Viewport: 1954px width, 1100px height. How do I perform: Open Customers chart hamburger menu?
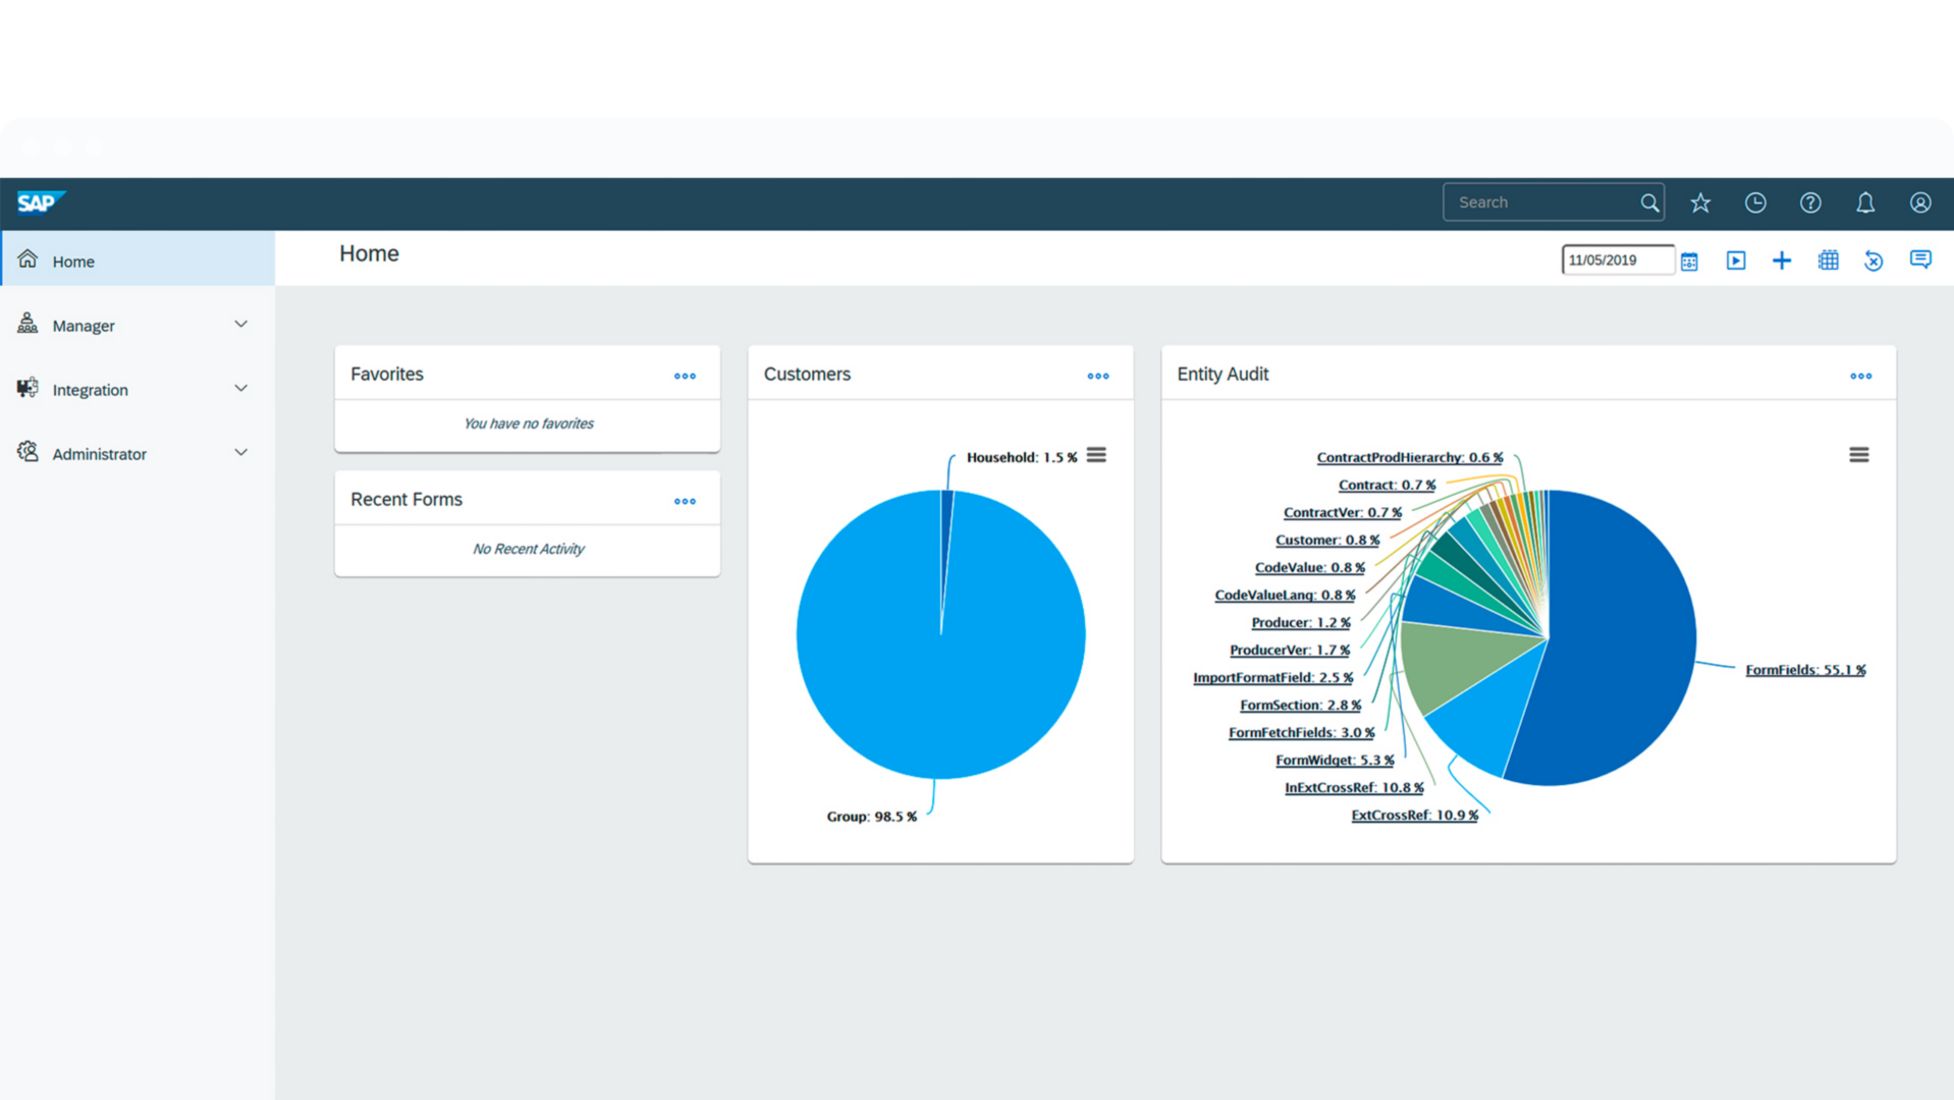(1096, 456)
